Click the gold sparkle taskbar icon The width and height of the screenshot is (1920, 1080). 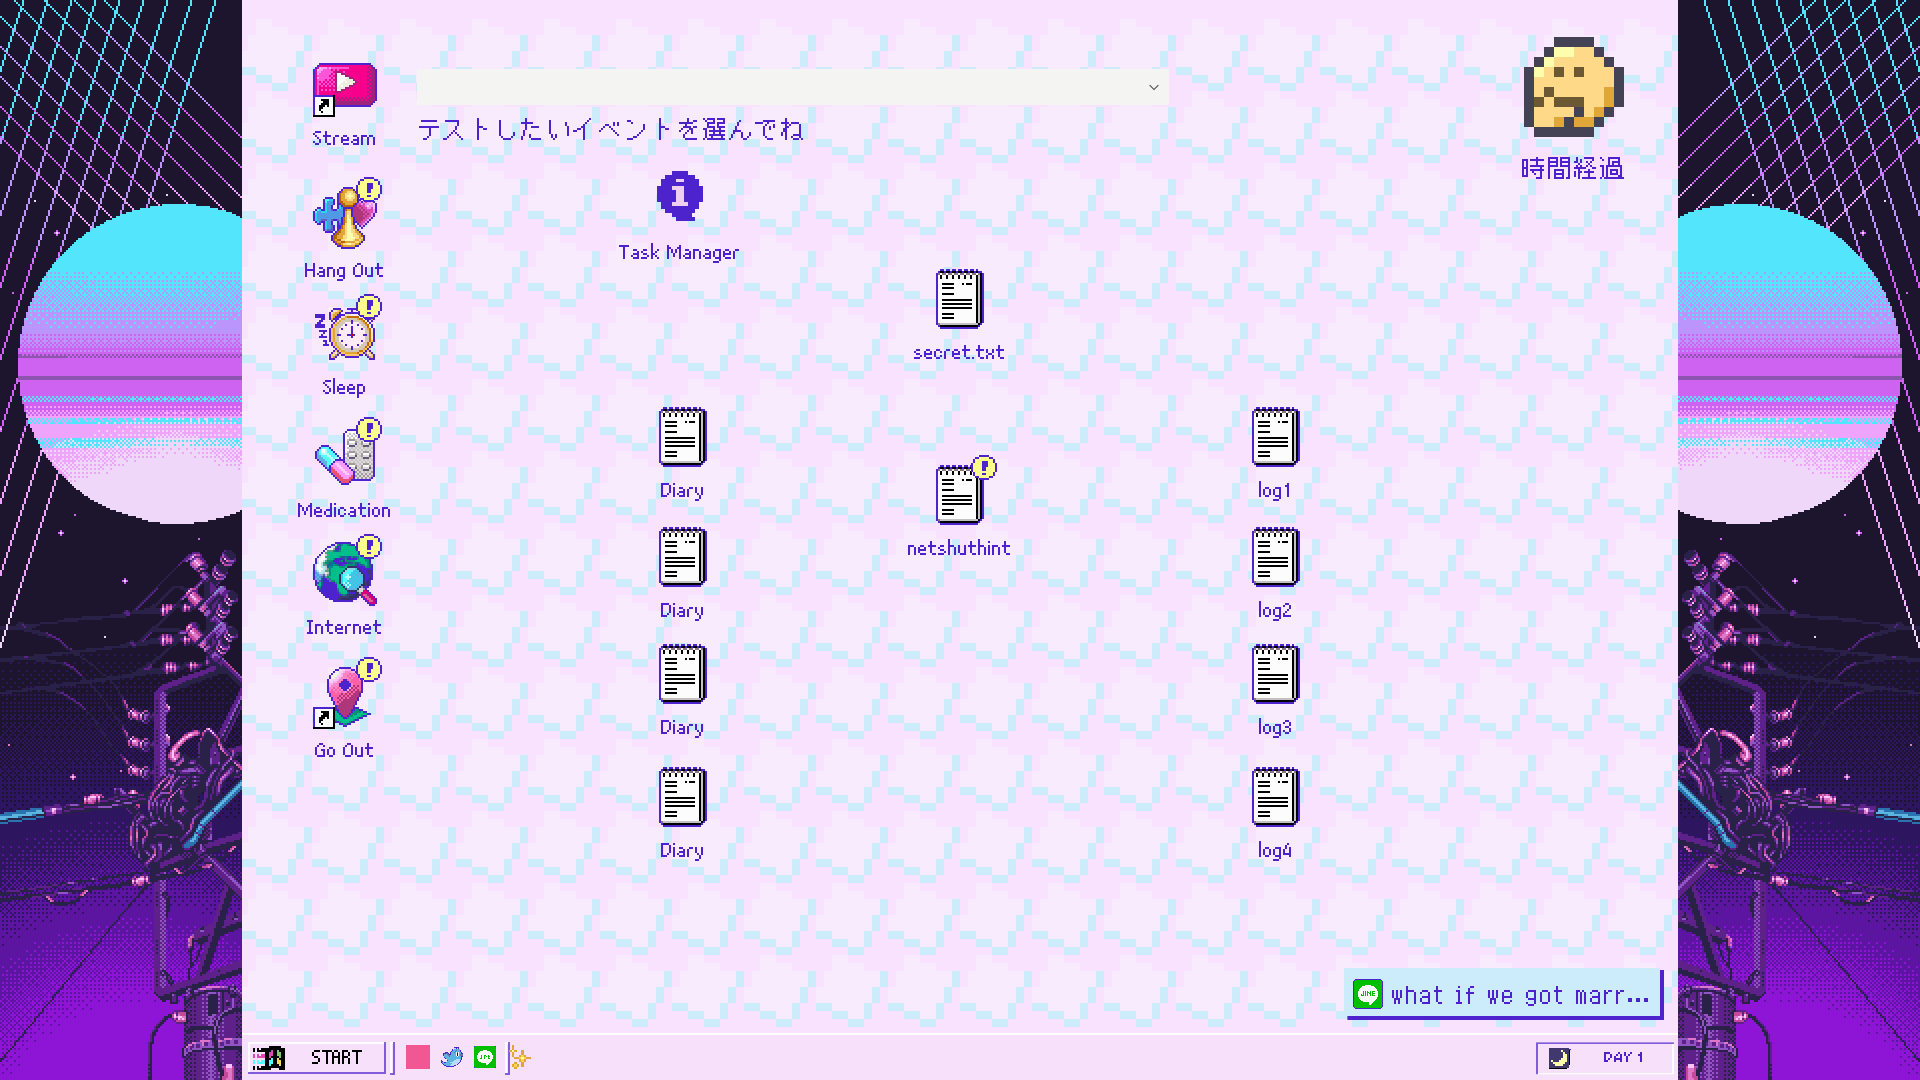click(521, 1057)
